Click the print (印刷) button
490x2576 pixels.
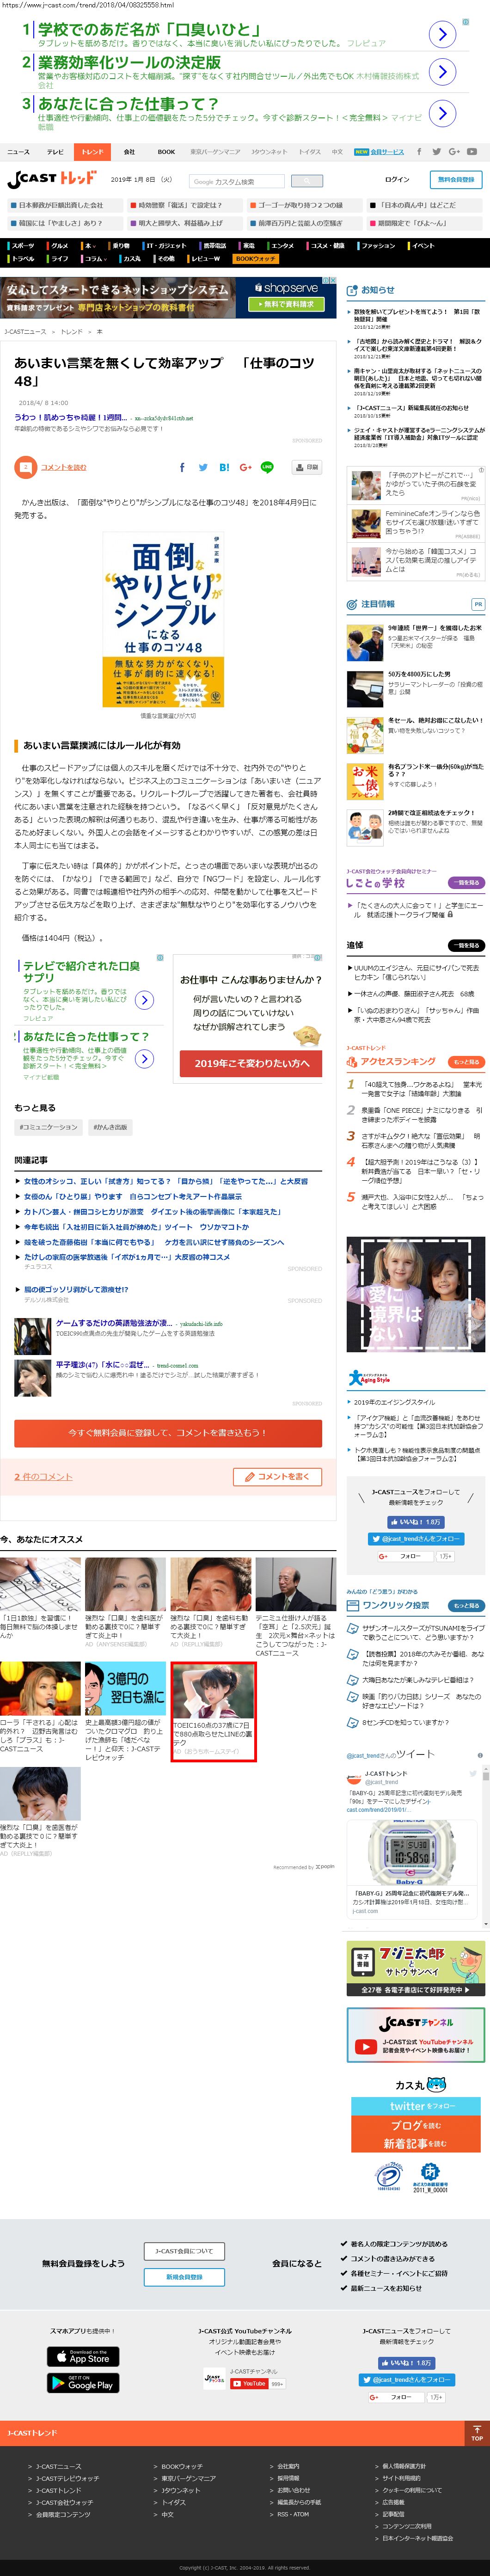[x=306, y=467]
